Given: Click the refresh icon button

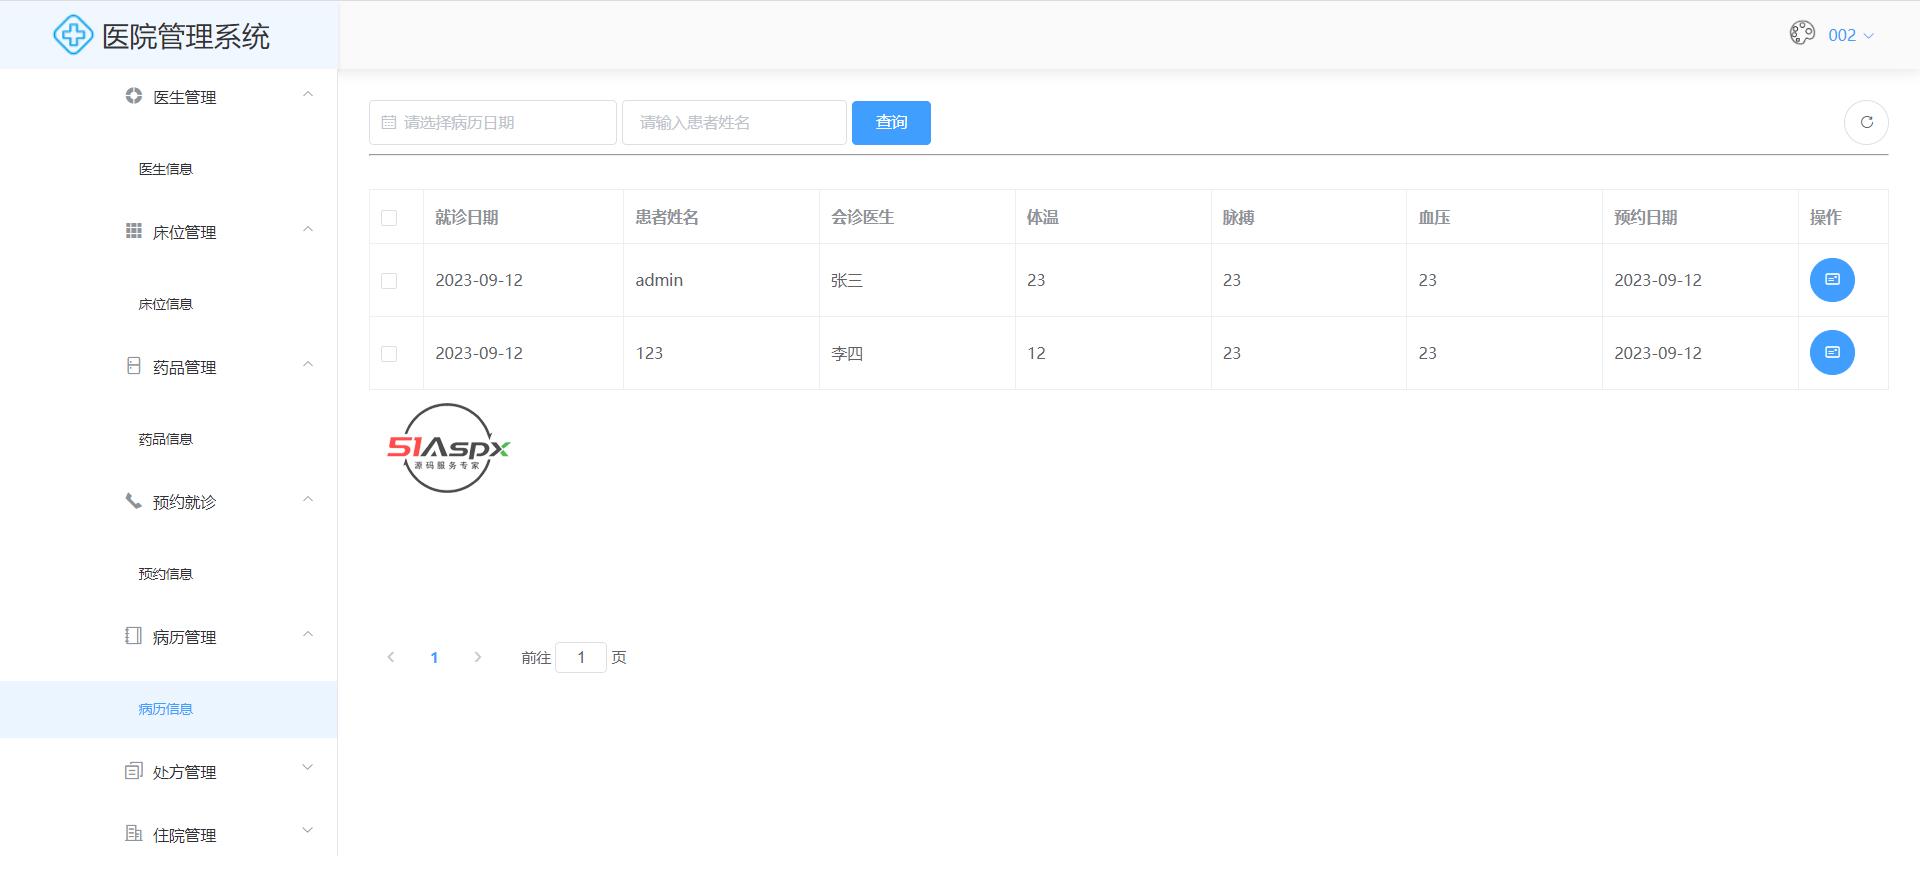Looking at the screenshot, I should point(1865,123).
